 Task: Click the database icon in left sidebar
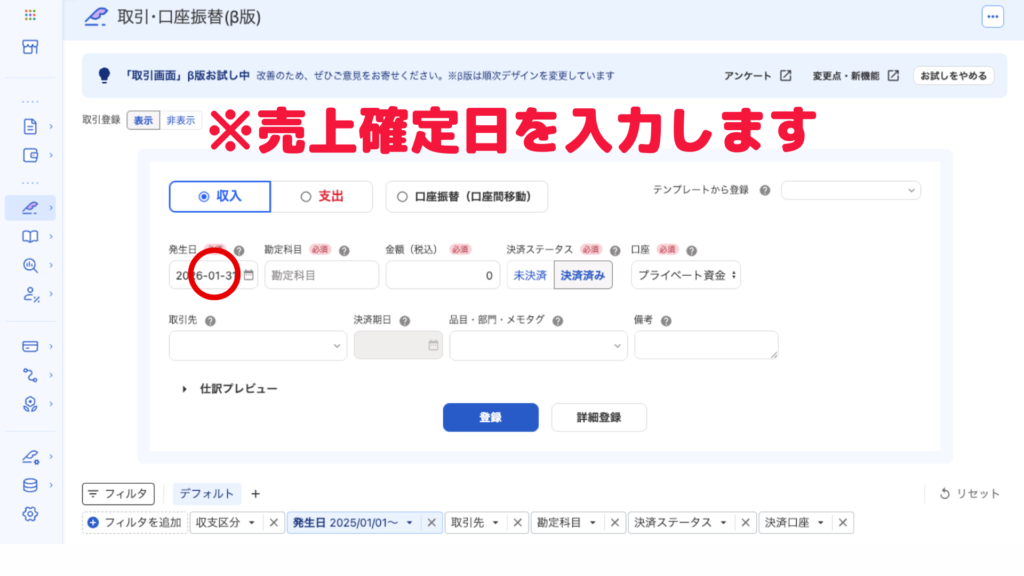(x=30, y=486)
